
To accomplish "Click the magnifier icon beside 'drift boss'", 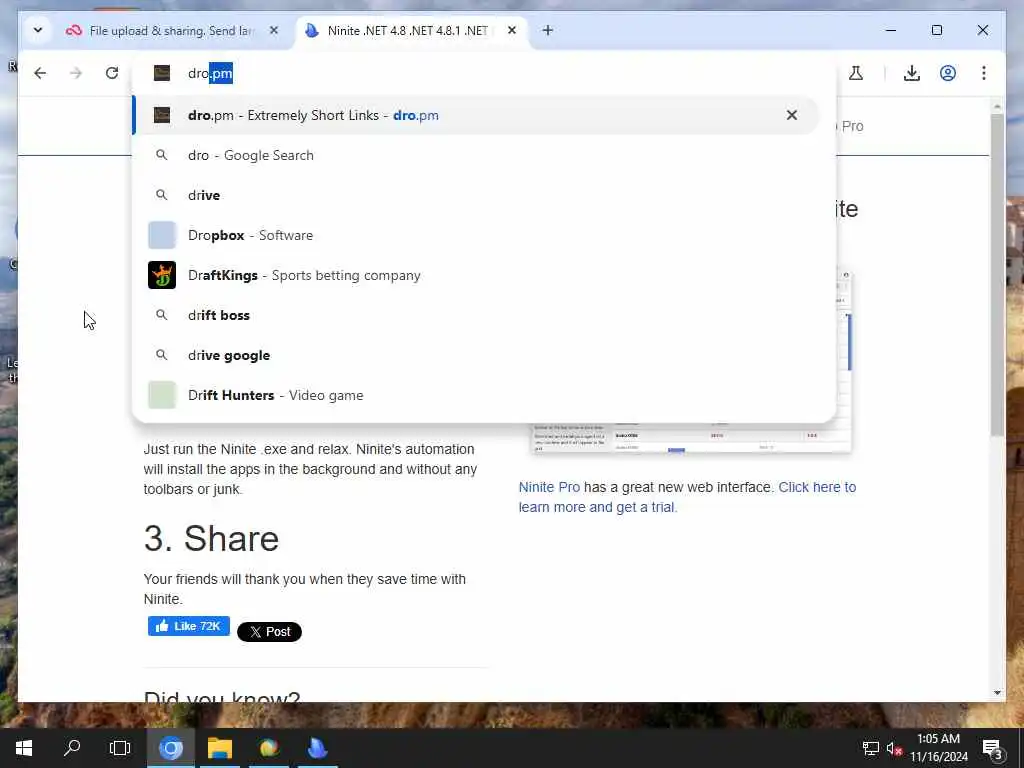I will (161, 315).
